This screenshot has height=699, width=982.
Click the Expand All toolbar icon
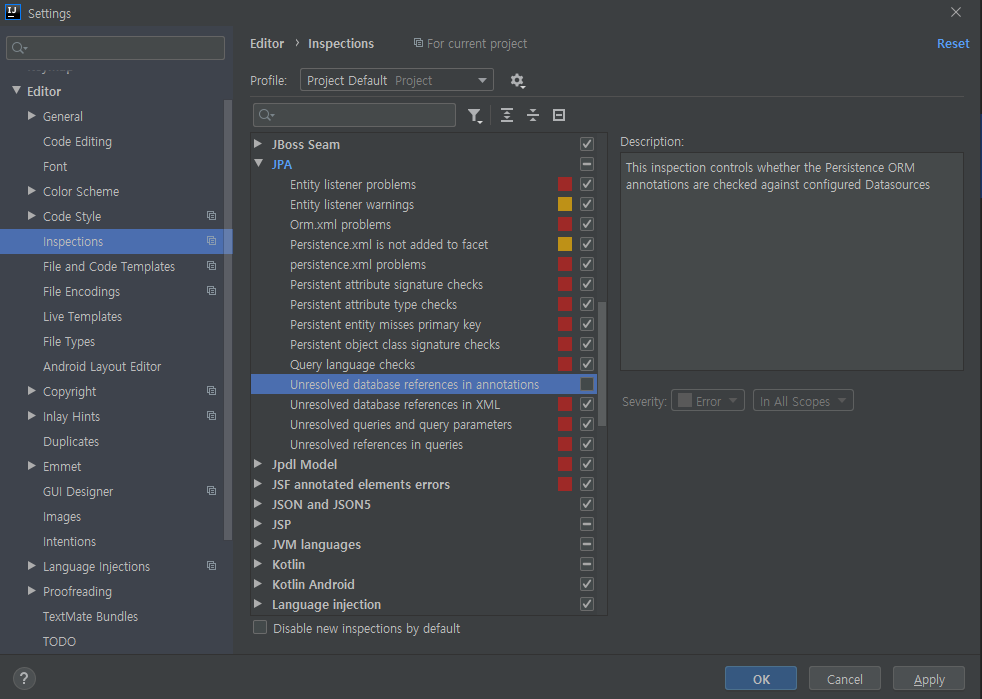[507, 115]
